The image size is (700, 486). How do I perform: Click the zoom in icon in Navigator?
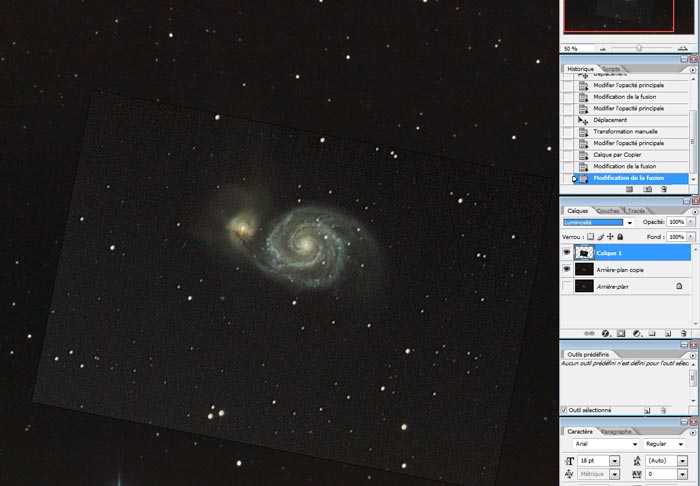pyautogui.click(x=682, y=48)
